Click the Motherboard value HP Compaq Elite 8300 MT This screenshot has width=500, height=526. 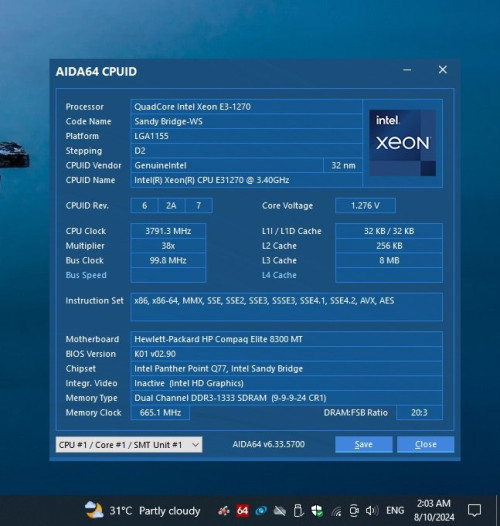pos(286,339)
